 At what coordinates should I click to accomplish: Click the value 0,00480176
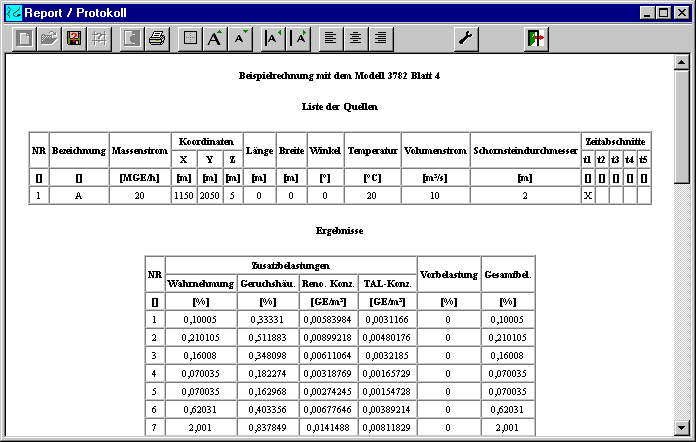(x=387, y=338)
